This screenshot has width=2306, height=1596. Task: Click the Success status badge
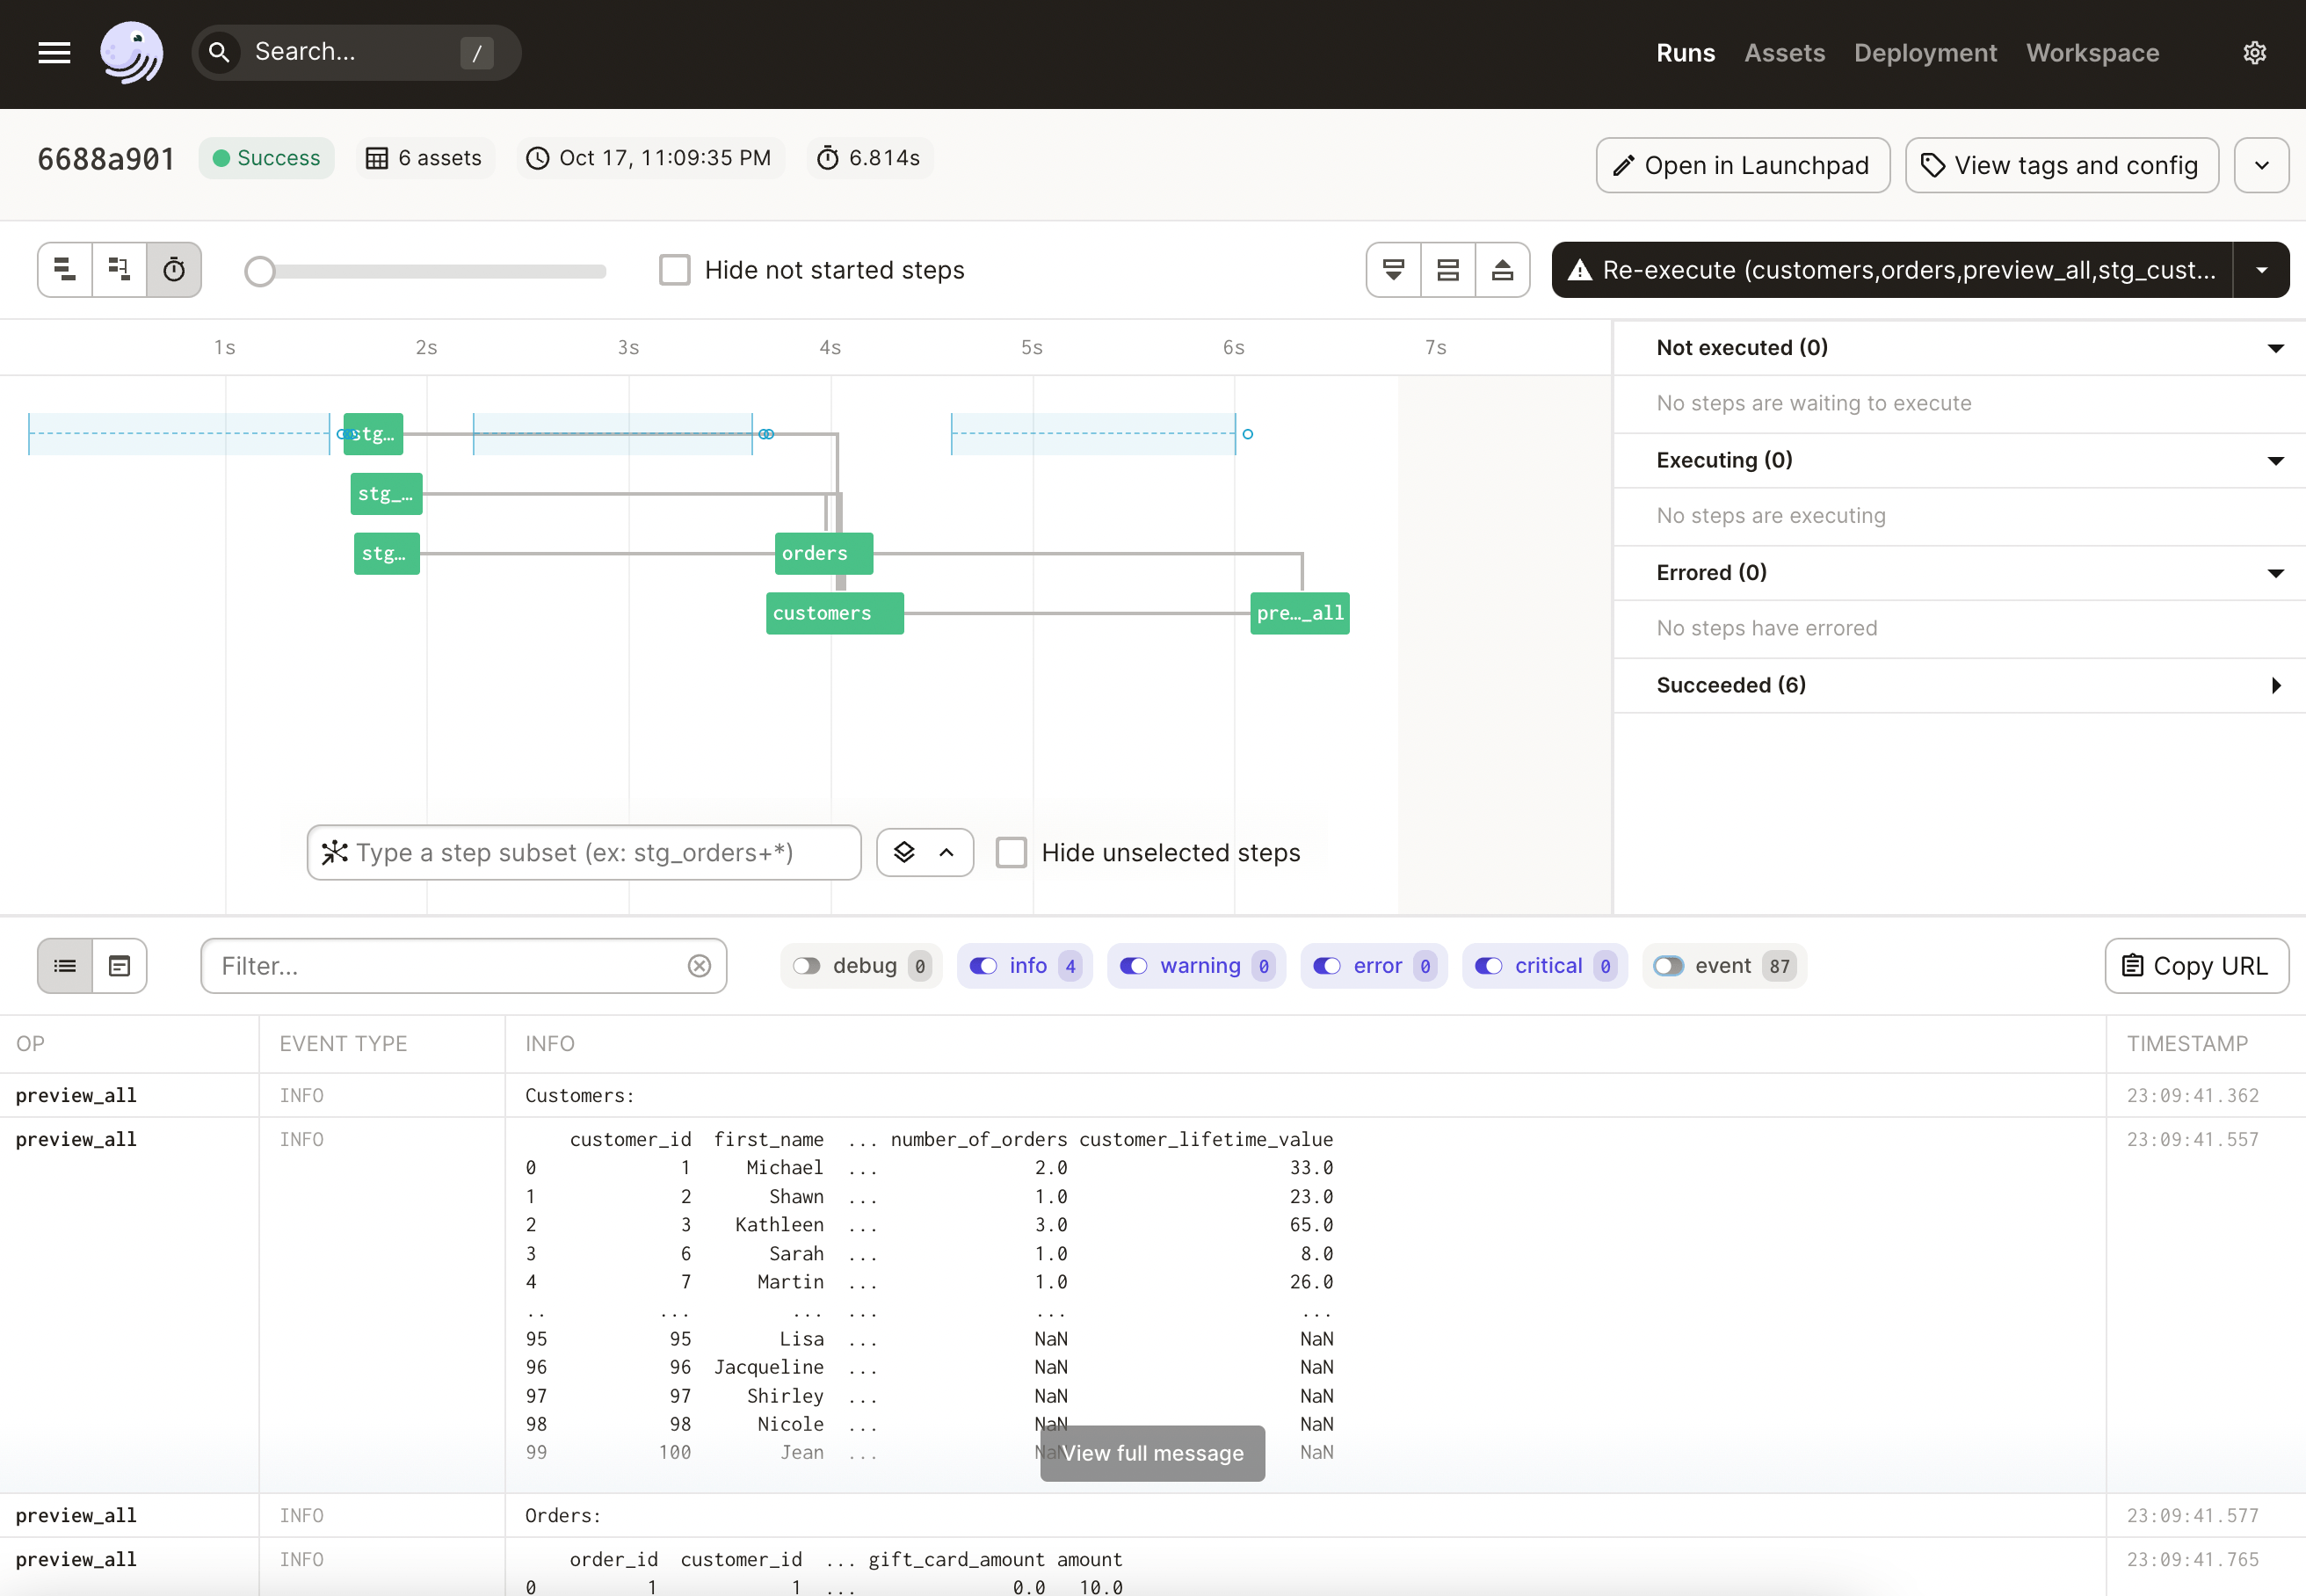[x=266, y=158]
